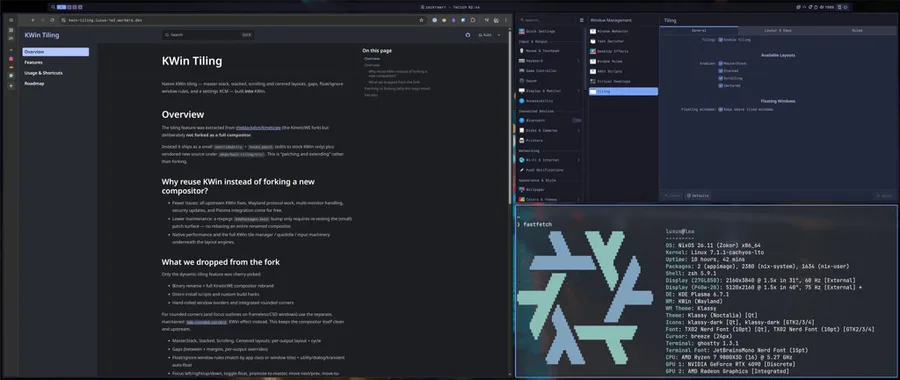Screen dimensions: 900x380
Task: Open Printers settings
Action: tap(550, 140)
